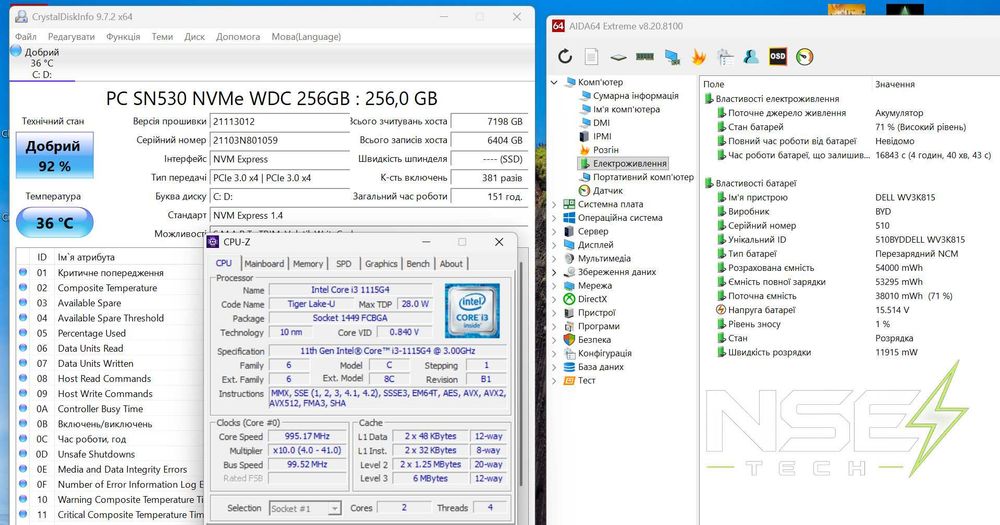Viewport: 1000px width, 525px height.
Task: Click status dot for Percentage Used row
Action: coord(23,333)
